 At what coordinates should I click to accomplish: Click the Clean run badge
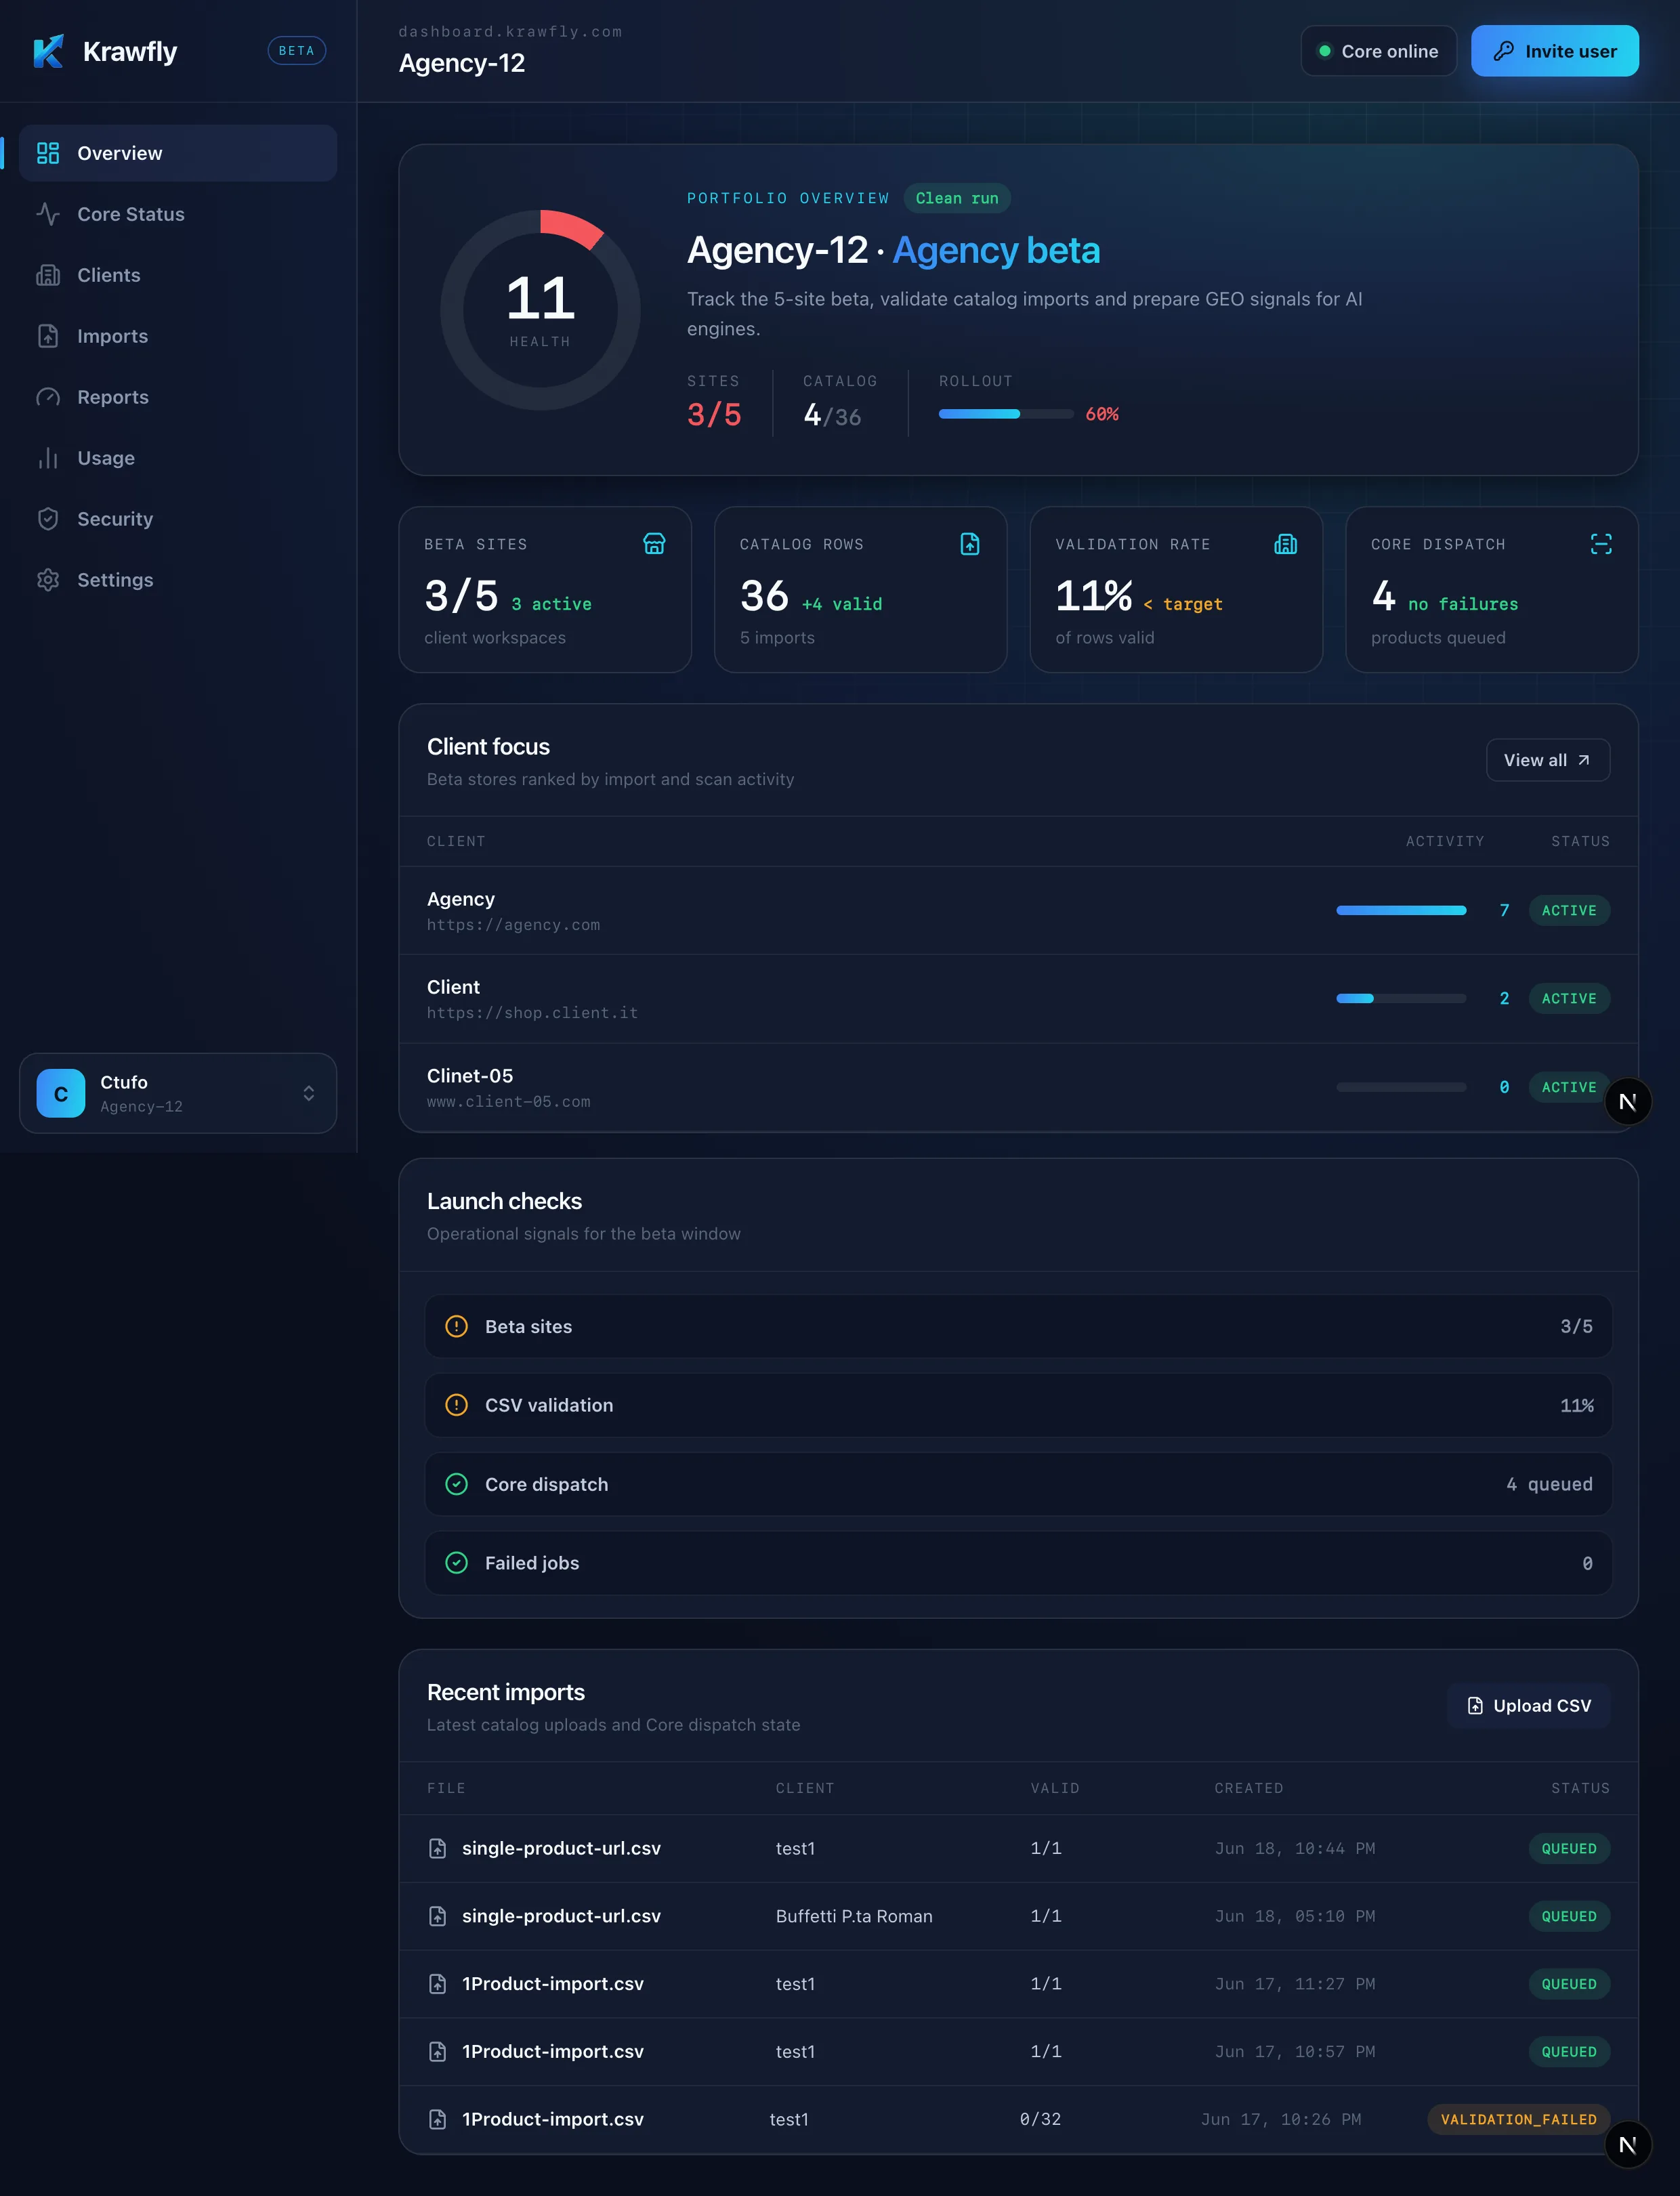tap(957, 198)
